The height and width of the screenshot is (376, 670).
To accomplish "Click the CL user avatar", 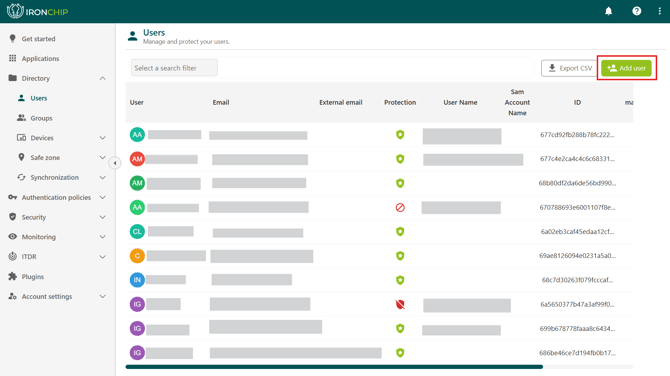I will pyautogui.click(x=137, y=232).
